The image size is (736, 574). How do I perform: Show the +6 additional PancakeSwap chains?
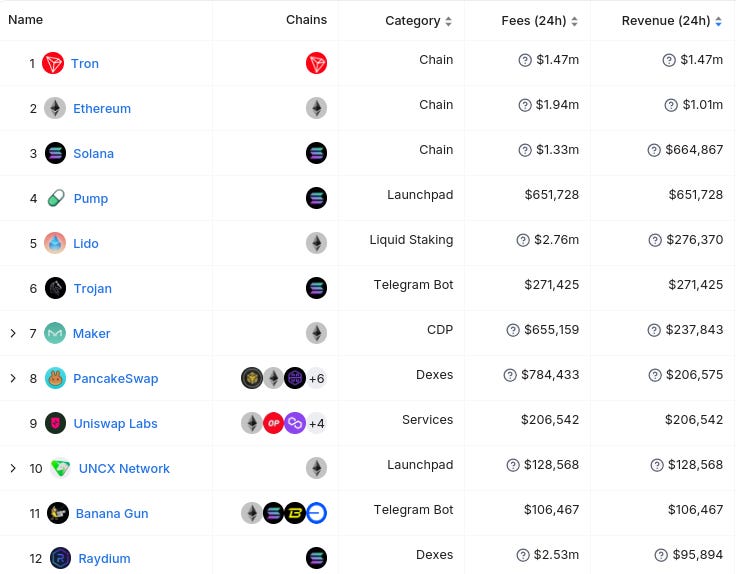pyautogui.click(x=317, y=378)
